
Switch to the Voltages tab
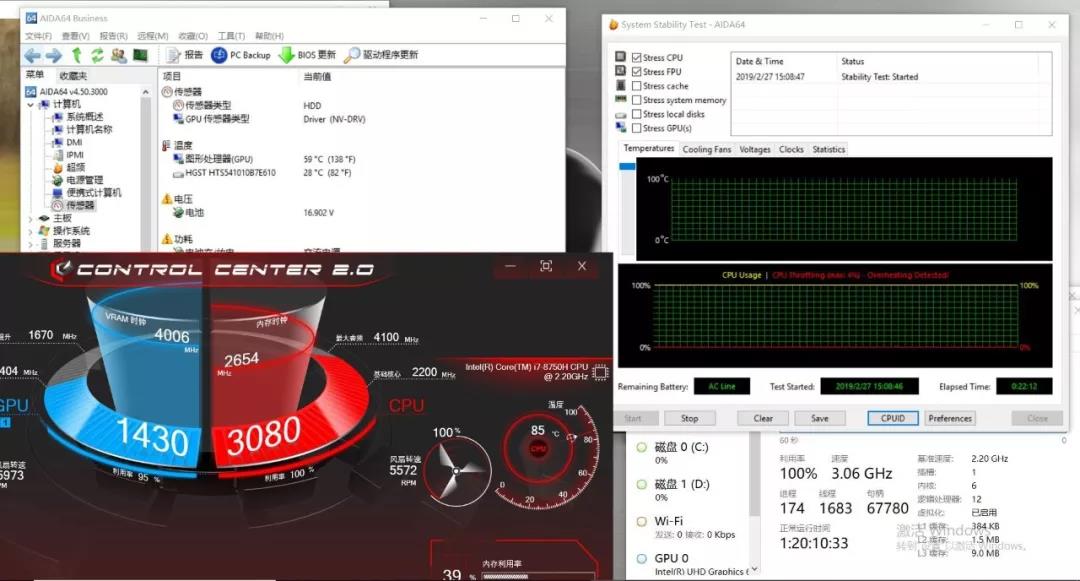755,149
